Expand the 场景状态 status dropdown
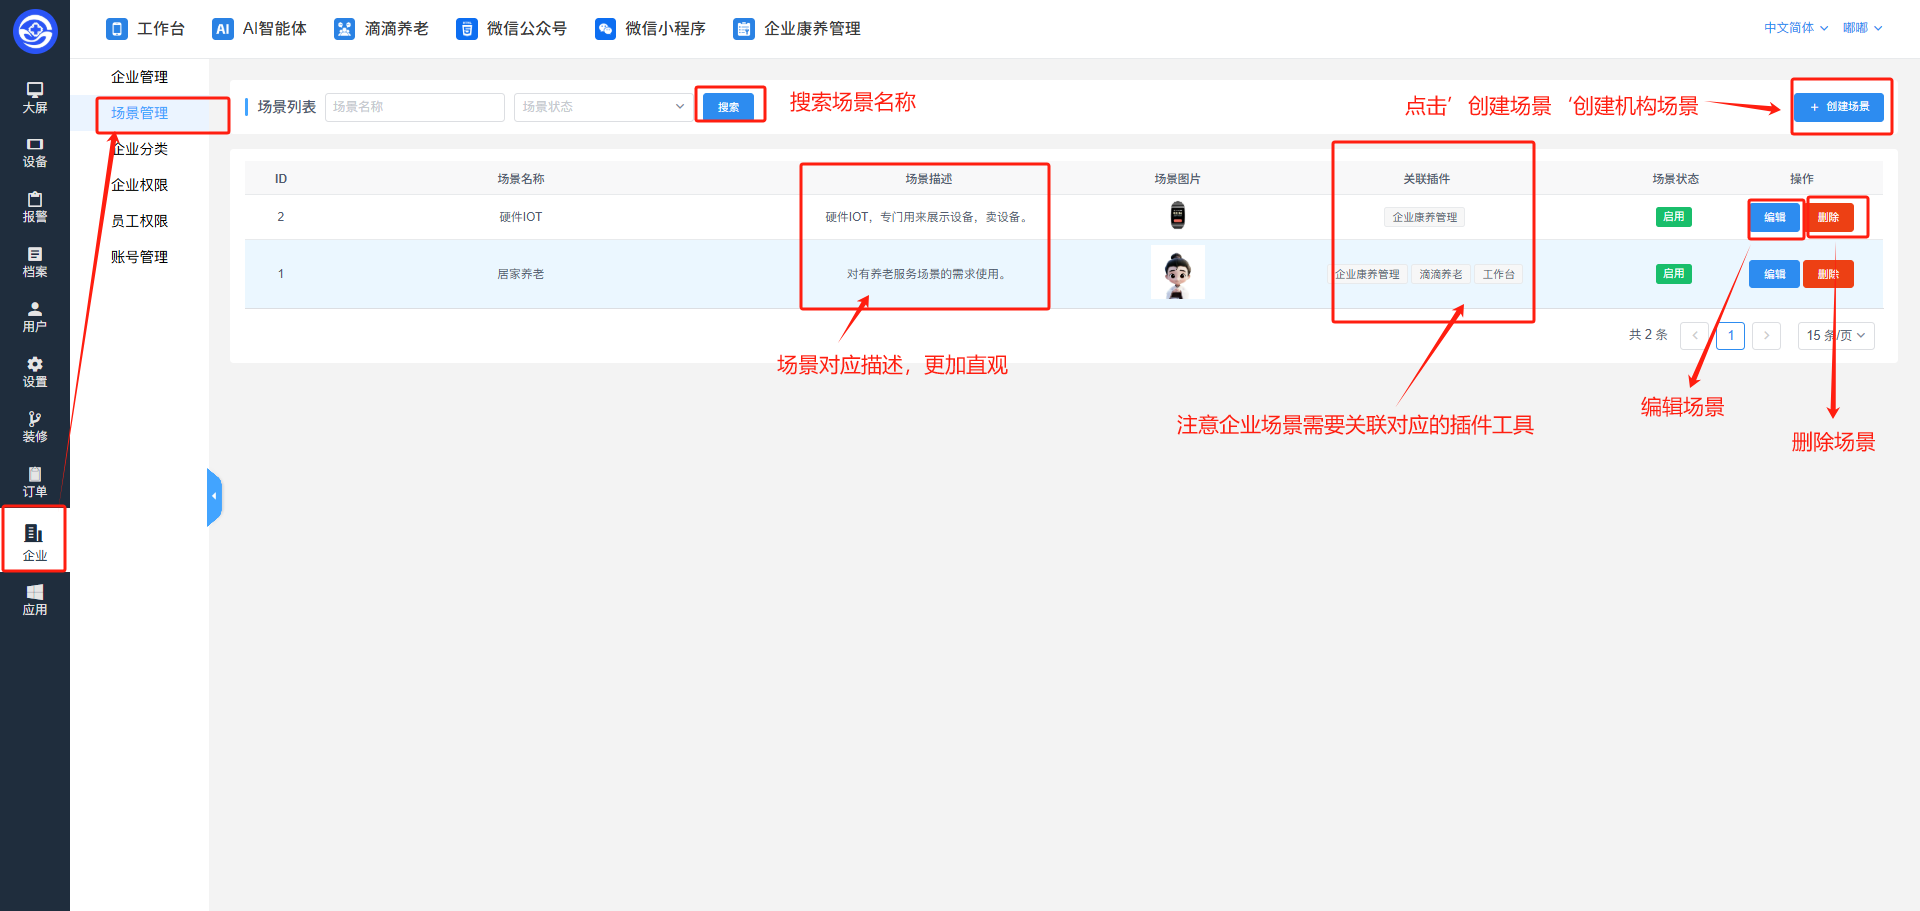The width and height of the screenshot is (1920, 911). pos(602,107)
